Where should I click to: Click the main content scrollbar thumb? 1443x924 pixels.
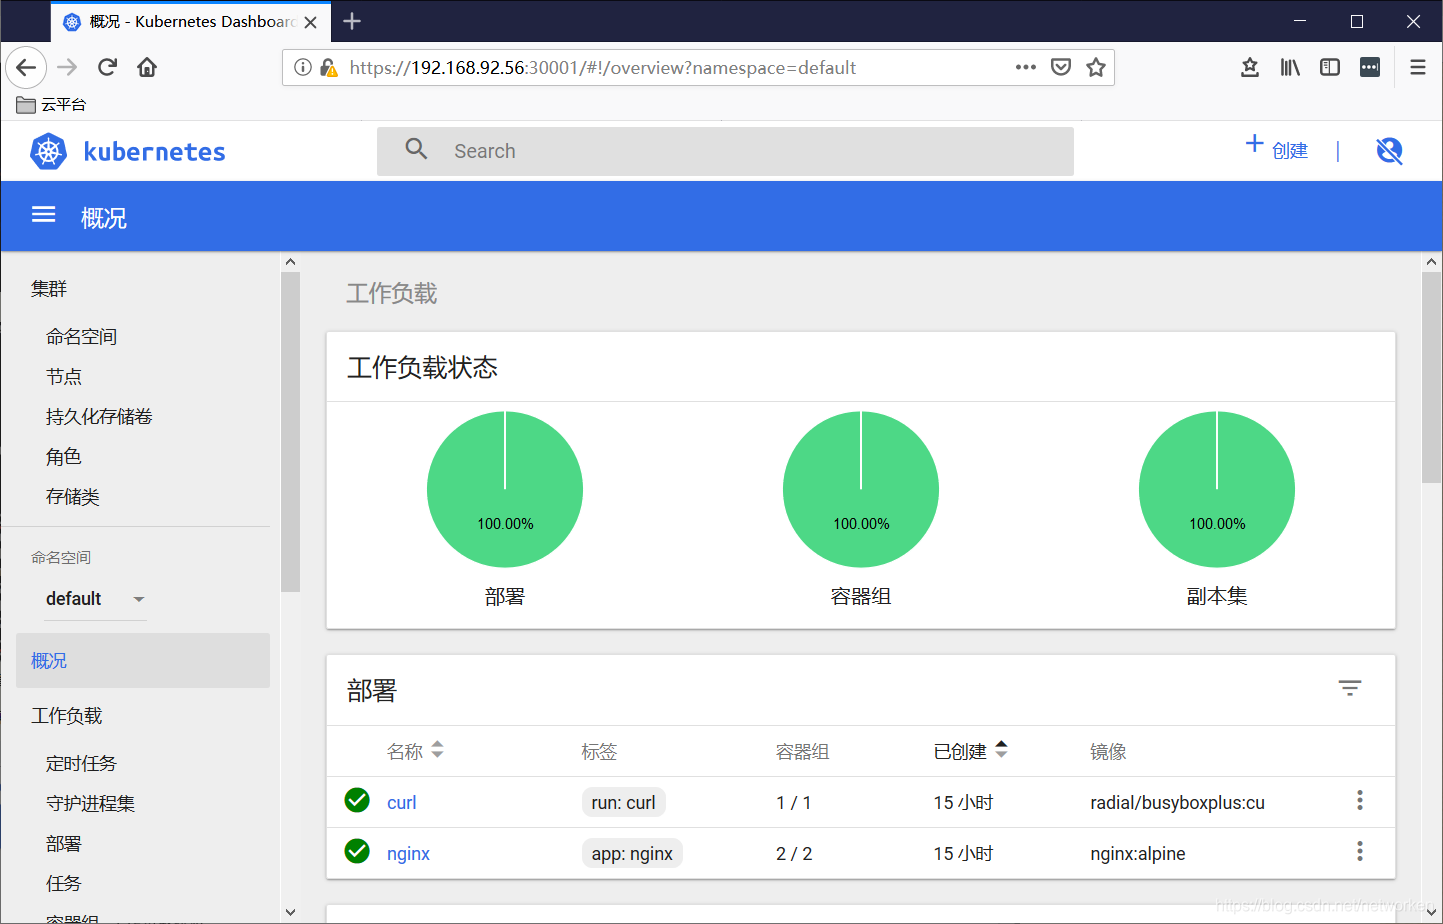pos(1432,378)
